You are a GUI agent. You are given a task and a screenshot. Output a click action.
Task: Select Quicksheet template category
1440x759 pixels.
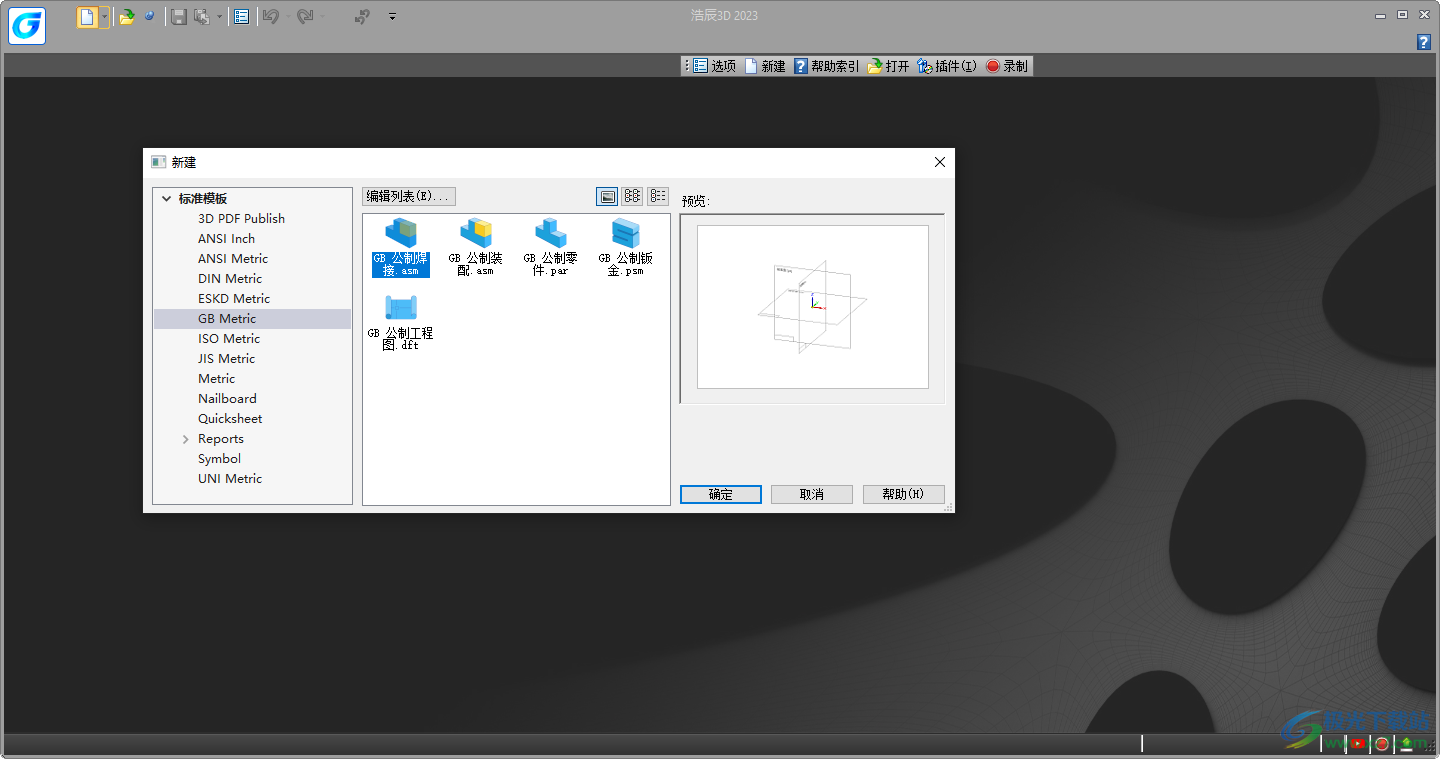(x=230, y=419)
